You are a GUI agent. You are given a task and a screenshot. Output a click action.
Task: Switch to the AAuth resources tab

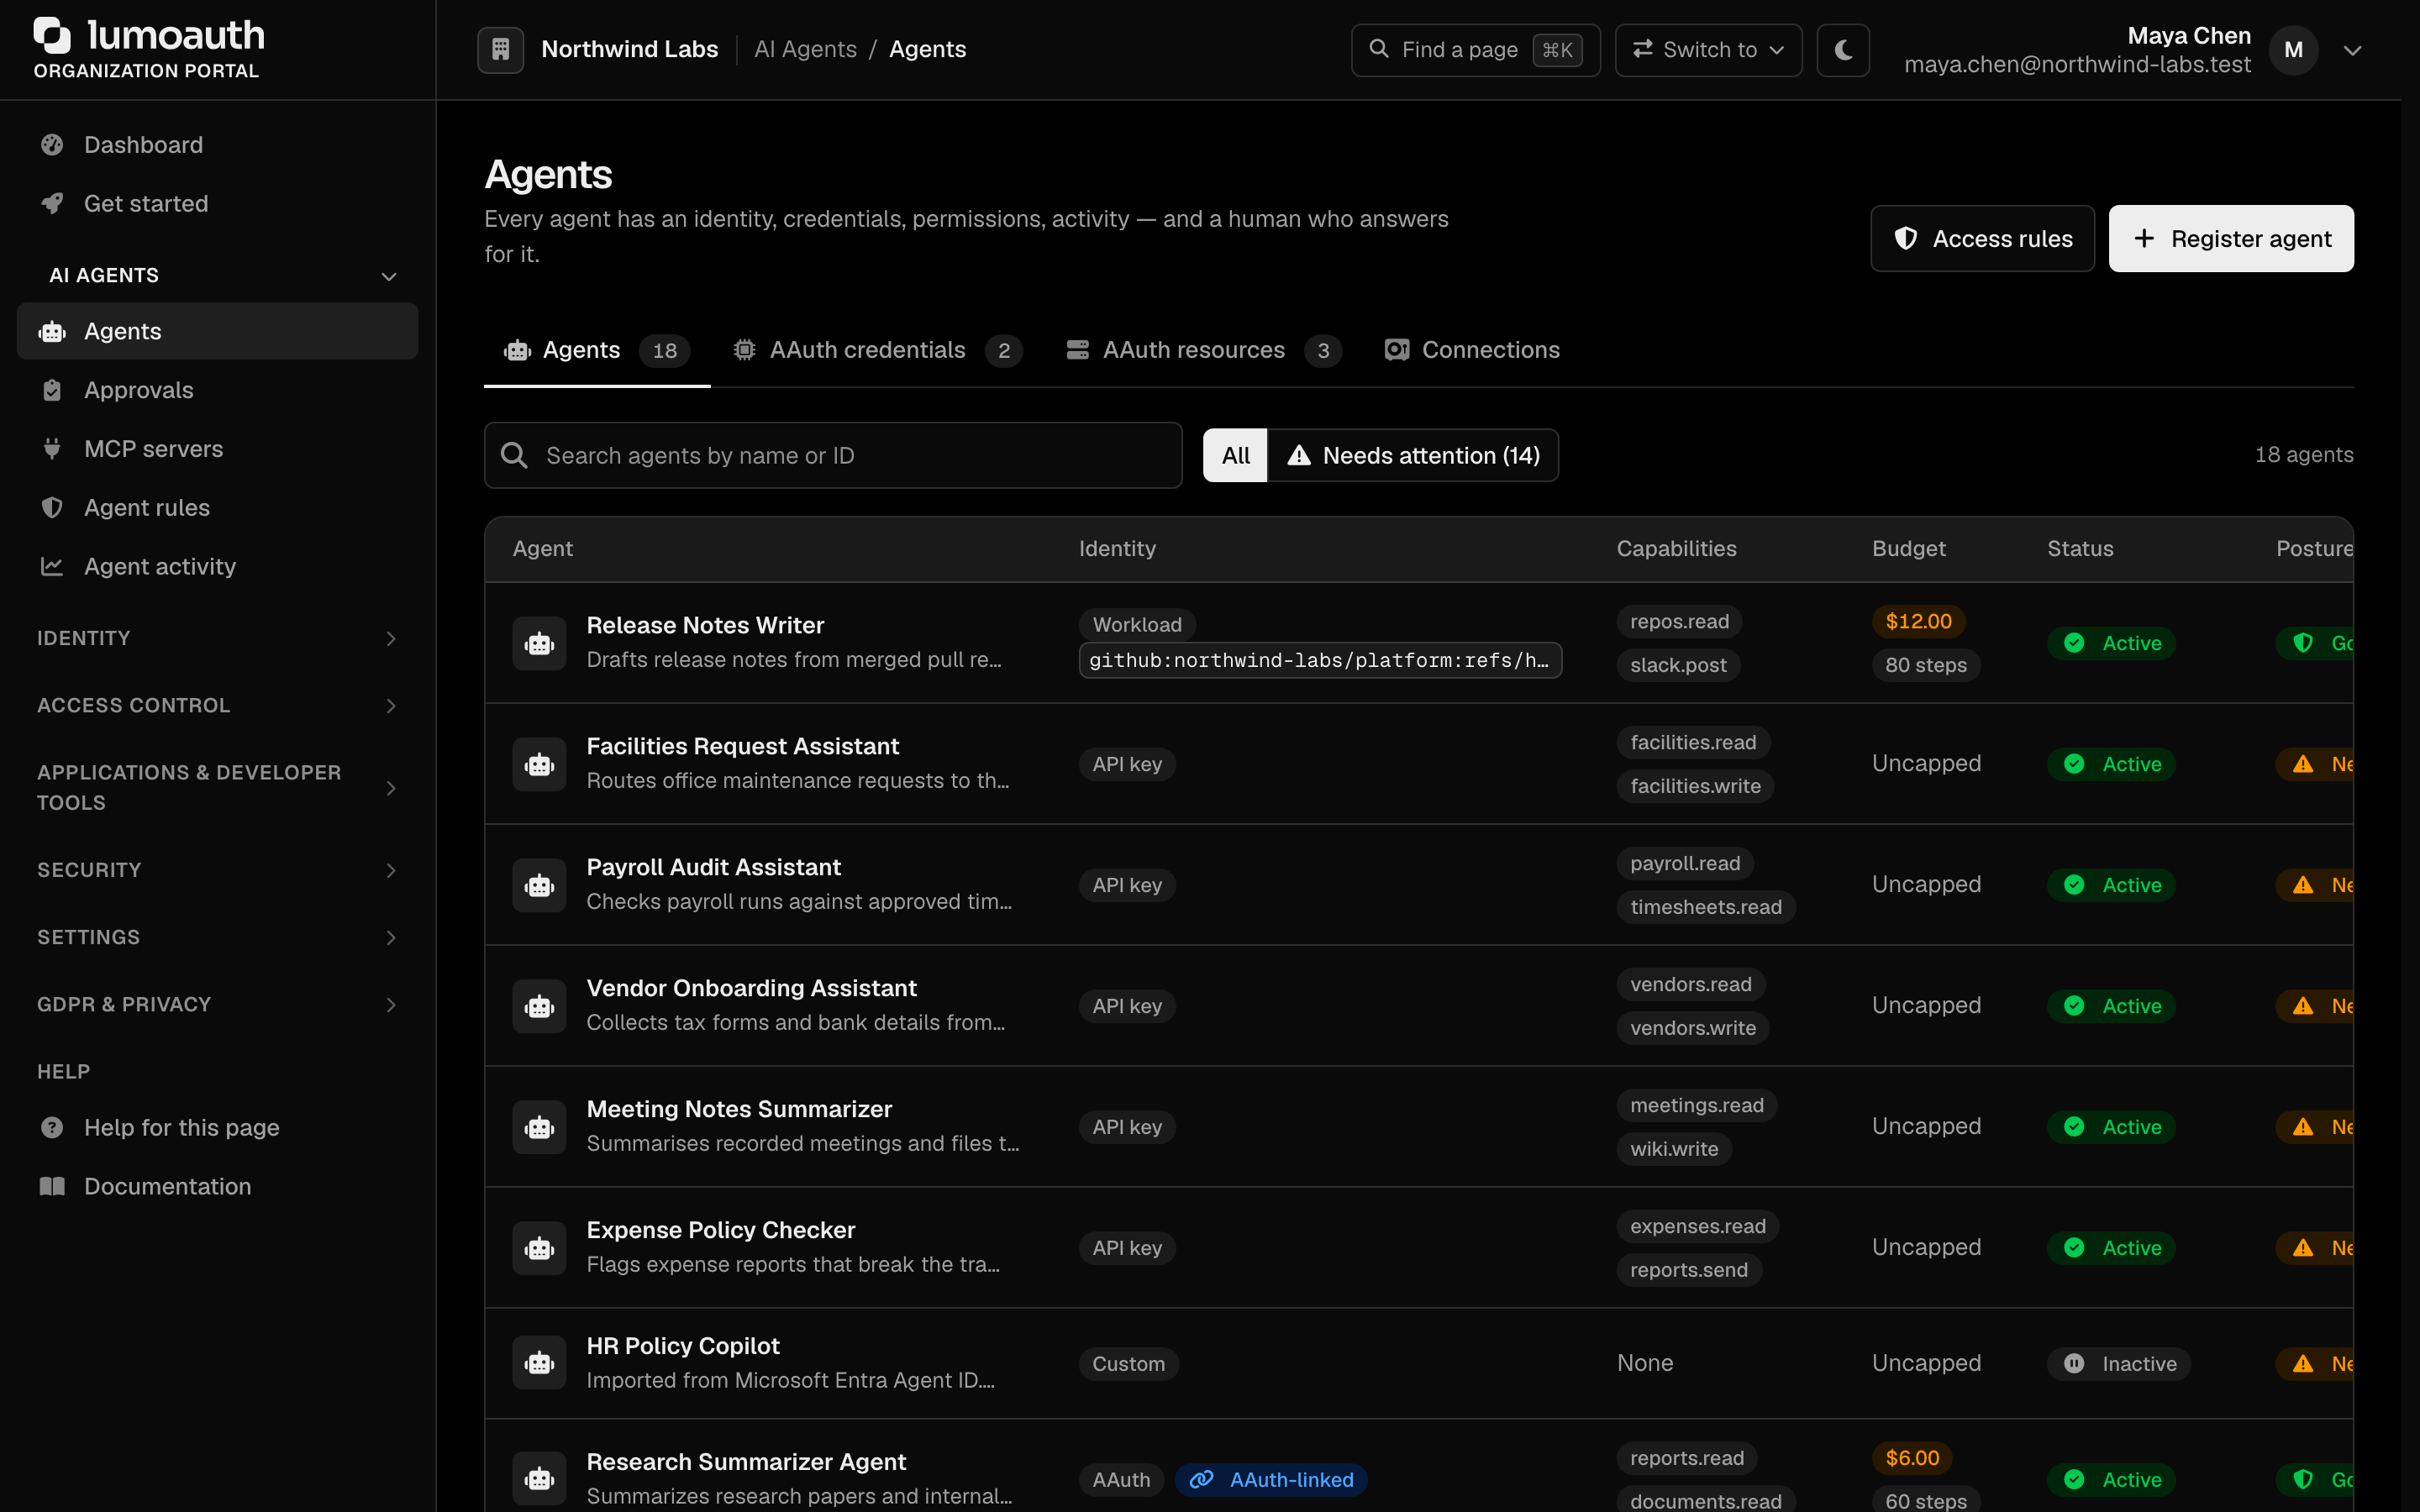[1204, 350]
